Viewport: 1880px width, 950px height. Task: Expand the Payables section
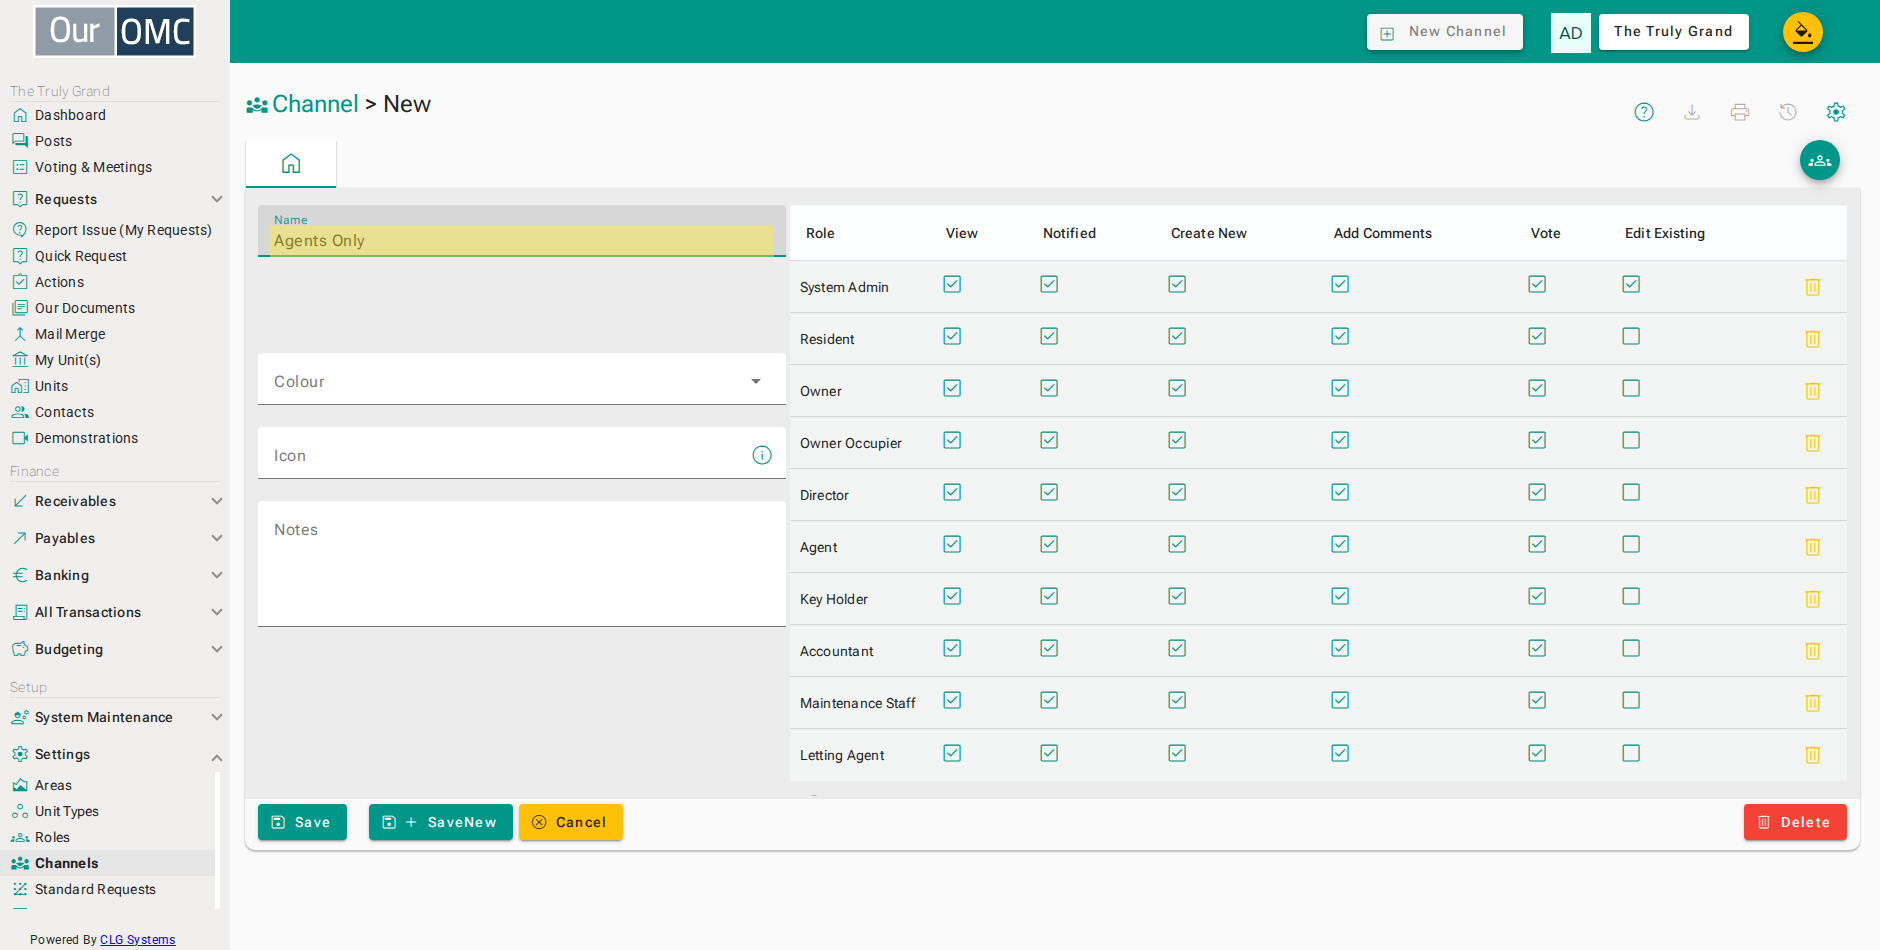point(115,538)
